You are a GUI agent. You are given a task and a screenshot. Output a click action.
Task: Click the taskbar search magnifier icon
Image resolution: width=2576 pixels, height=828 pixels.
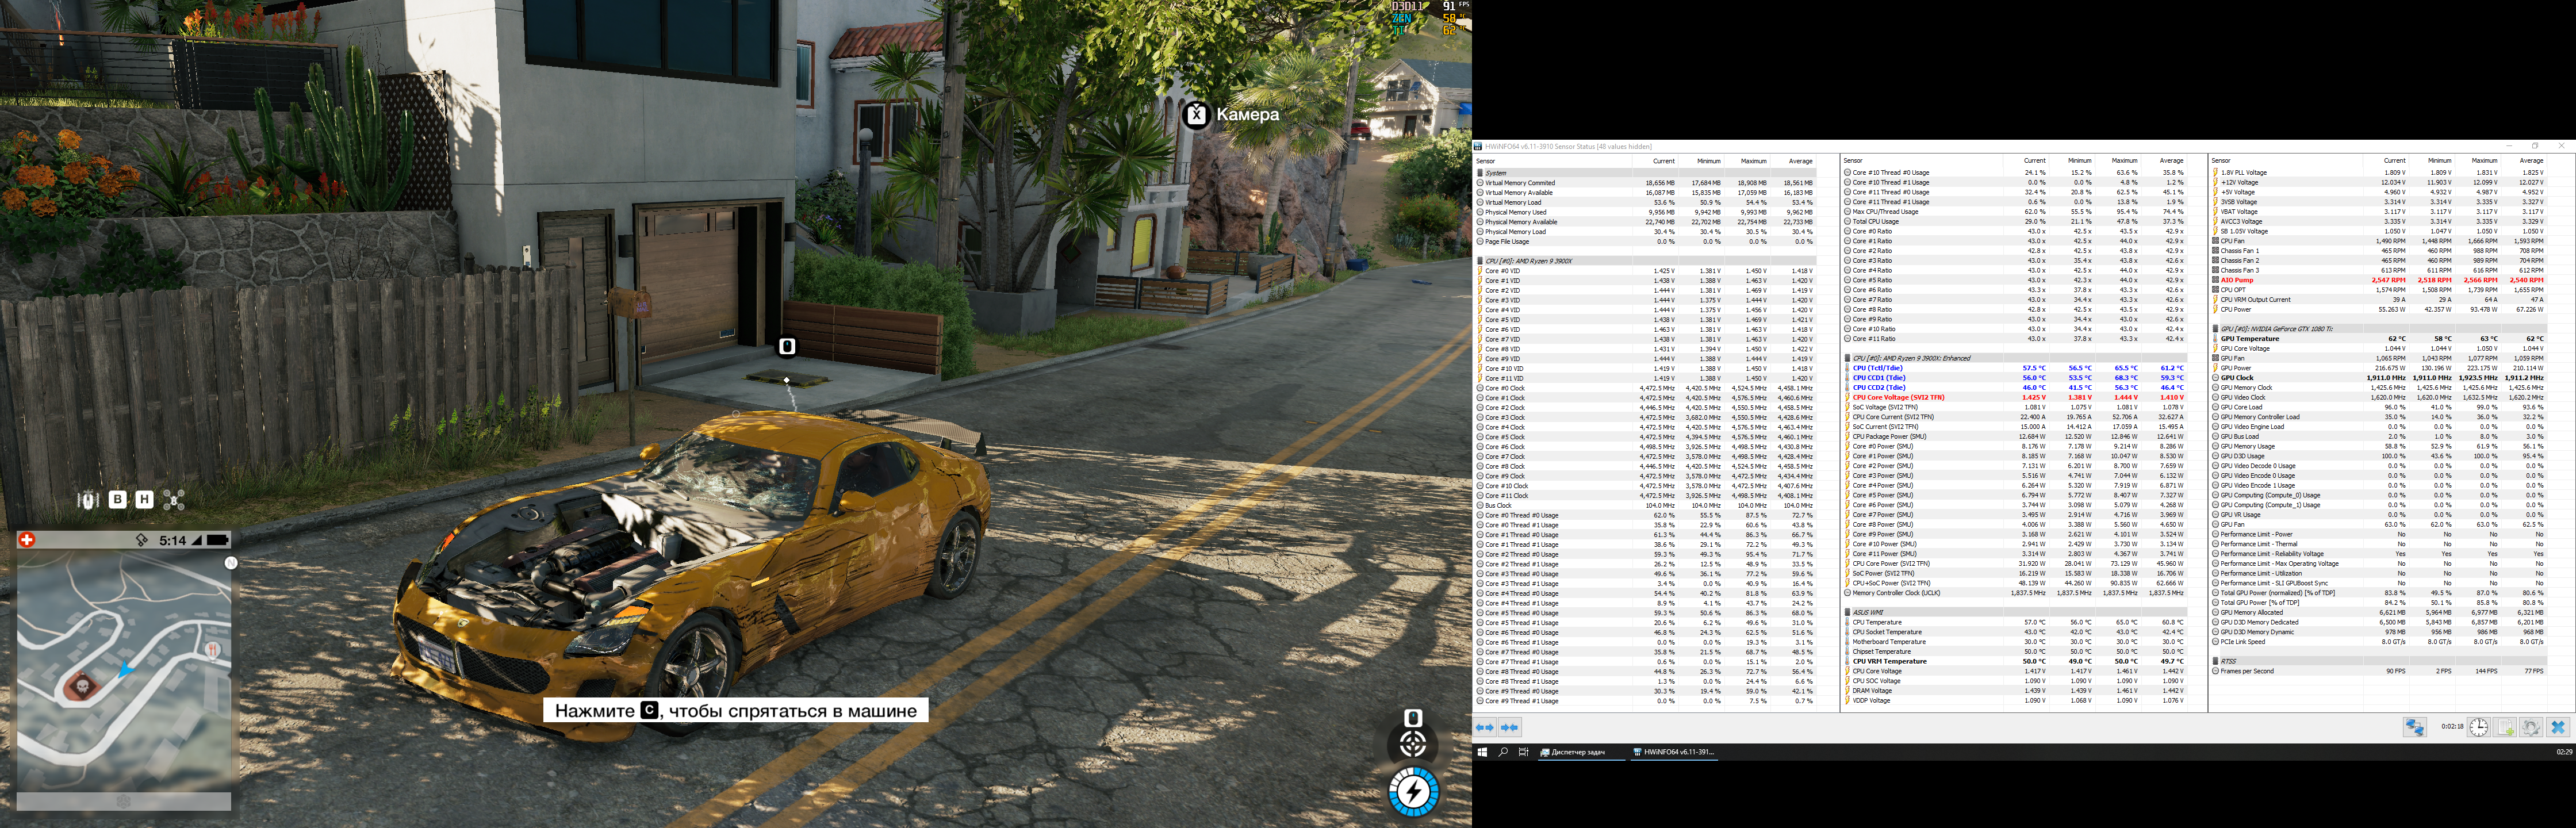point(1502,752)
